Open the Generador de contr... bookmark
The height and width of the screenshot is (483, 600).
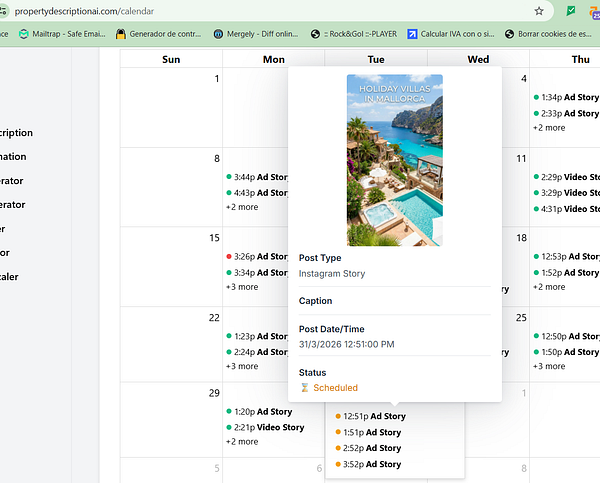158,34
